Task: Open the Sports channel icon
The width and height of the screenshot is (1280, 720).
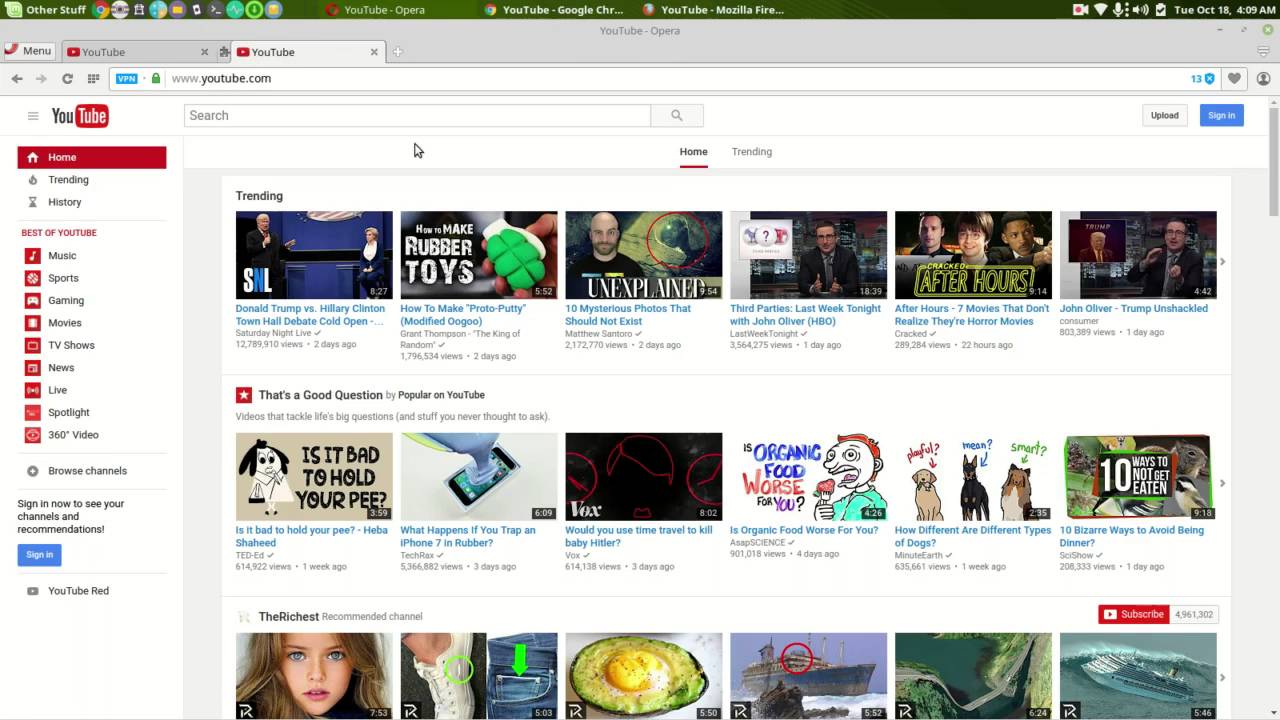Action: click(x=33, y=278)
